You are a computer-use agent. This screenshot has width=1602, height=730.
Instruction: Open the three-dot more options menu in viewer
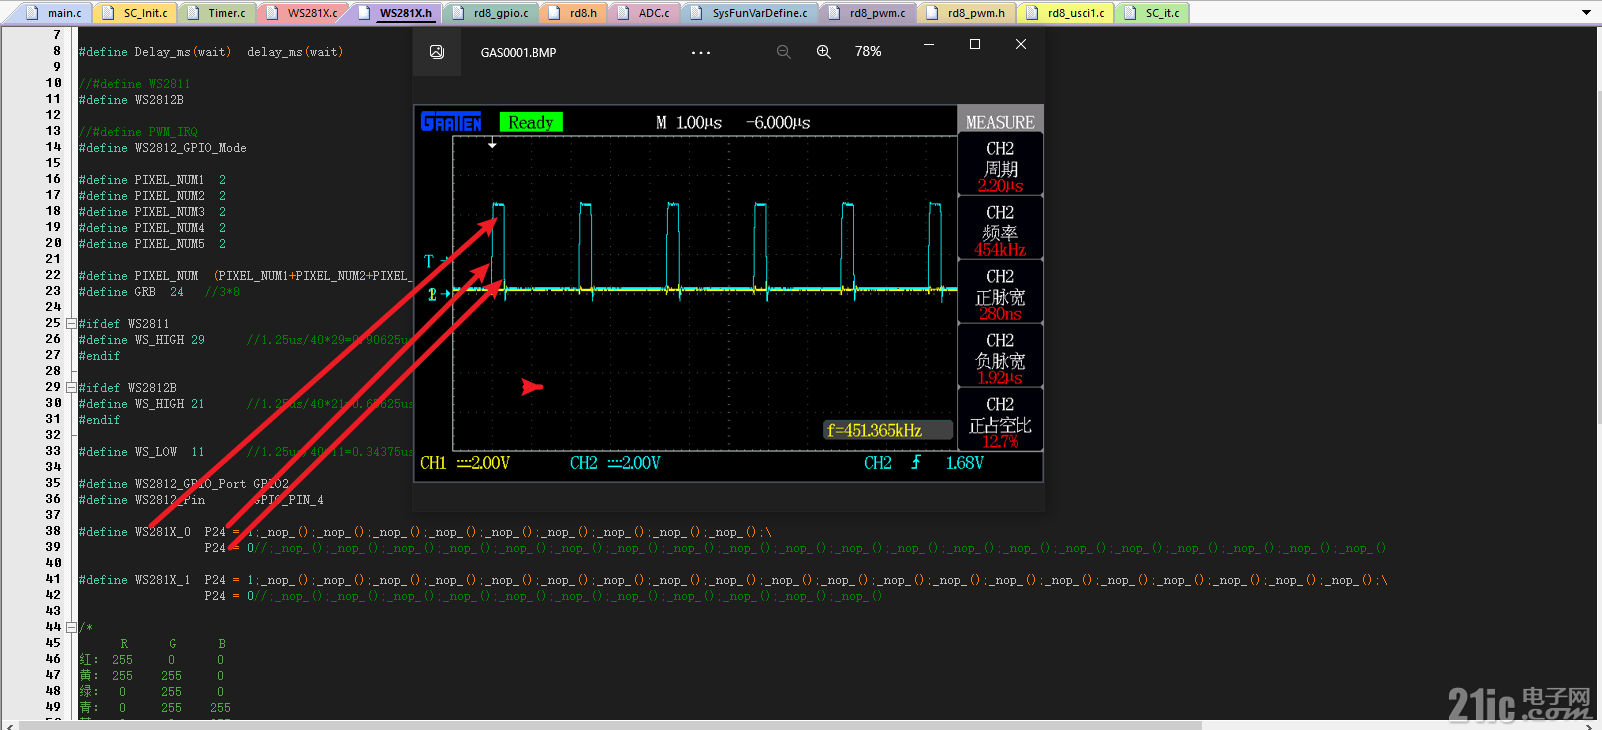[x=701, y=52]
